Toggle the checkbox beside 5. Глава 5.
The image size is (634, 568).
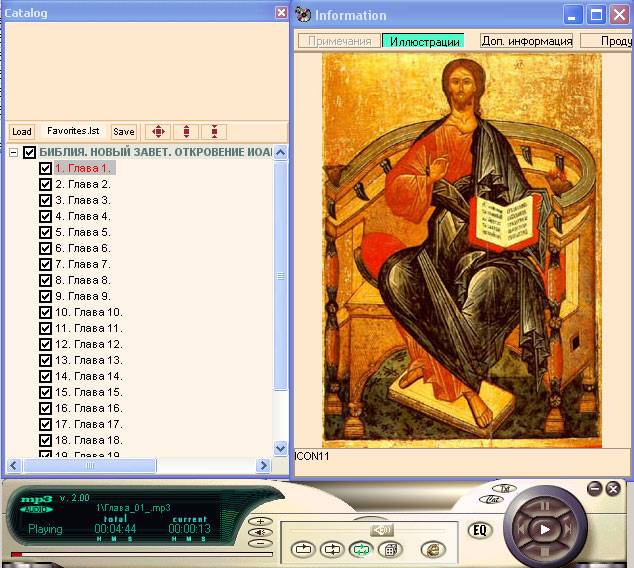coord(45,232)
